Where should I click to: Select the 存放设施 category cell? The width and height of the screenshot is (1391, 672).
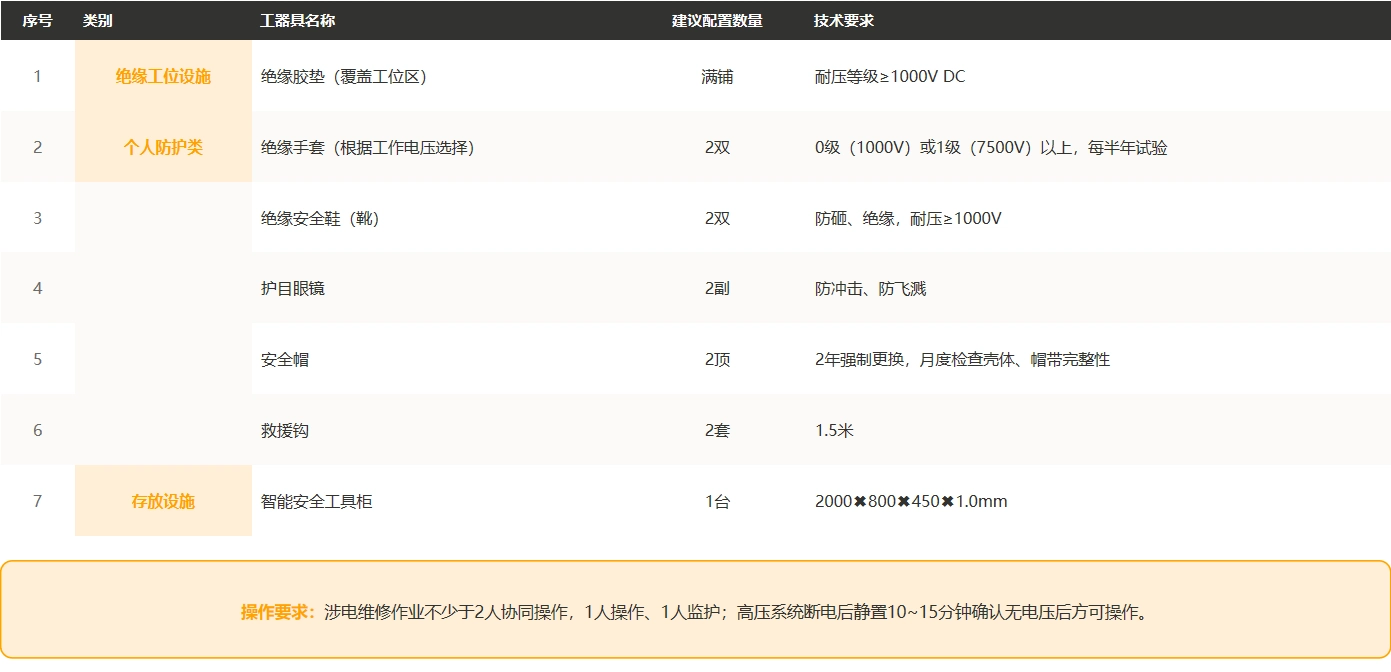point(163,501)
